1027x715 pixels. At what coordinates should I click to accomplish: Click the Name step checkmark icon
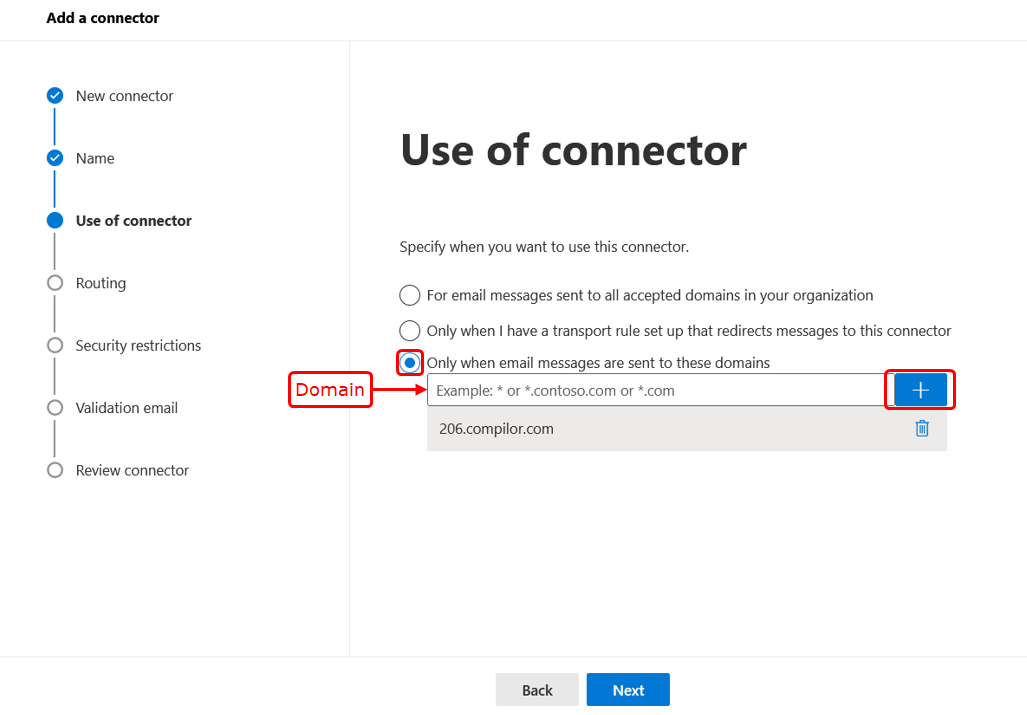pyautogui.click(x=55, y=158)
